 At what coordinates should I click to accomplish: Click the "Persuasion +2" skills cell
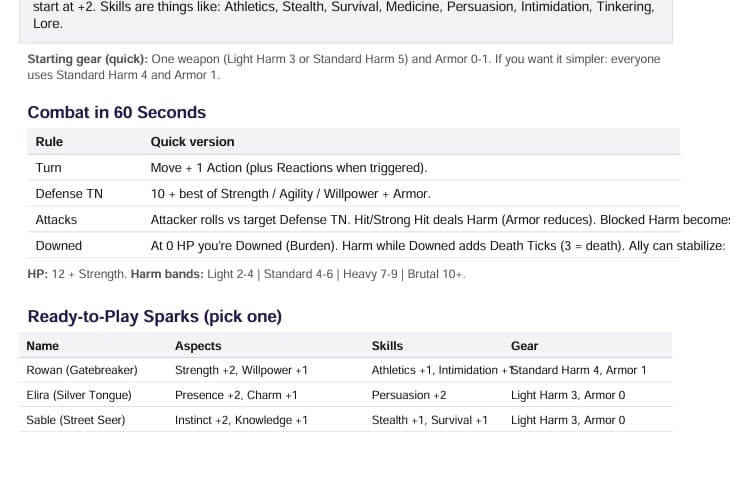click(409, 395)
